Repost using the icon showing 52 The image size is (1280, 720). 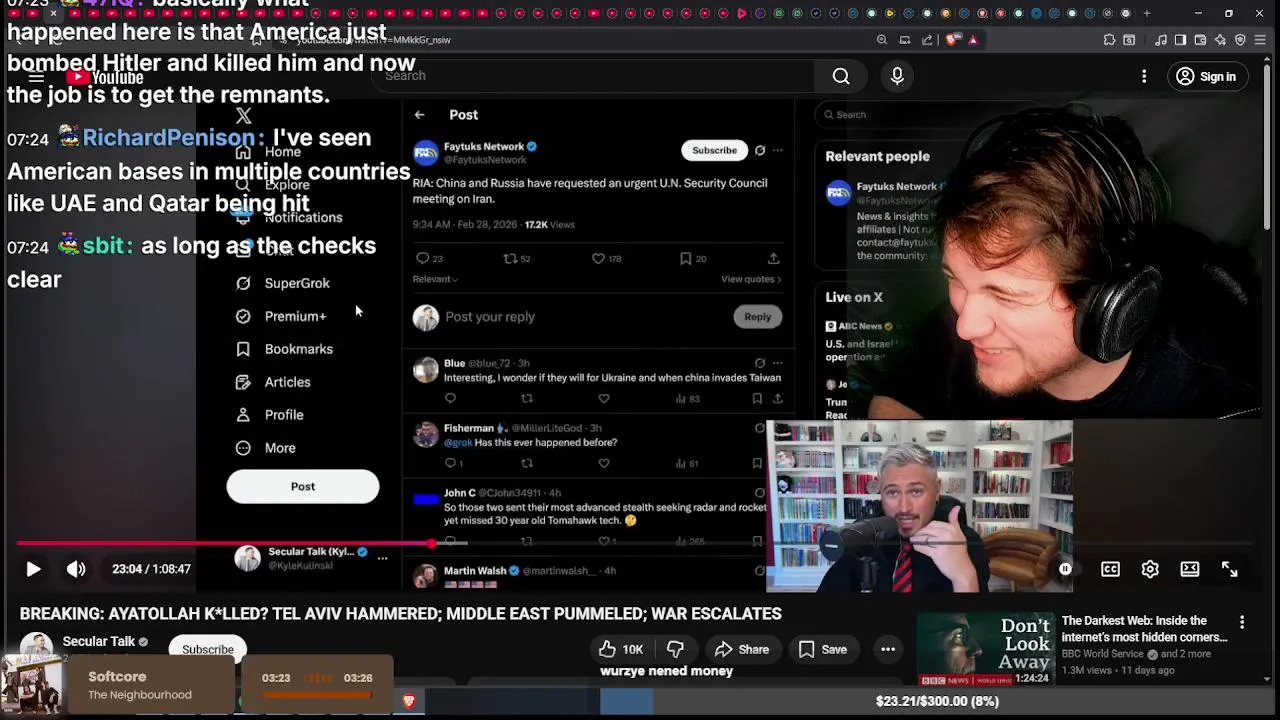517,258
